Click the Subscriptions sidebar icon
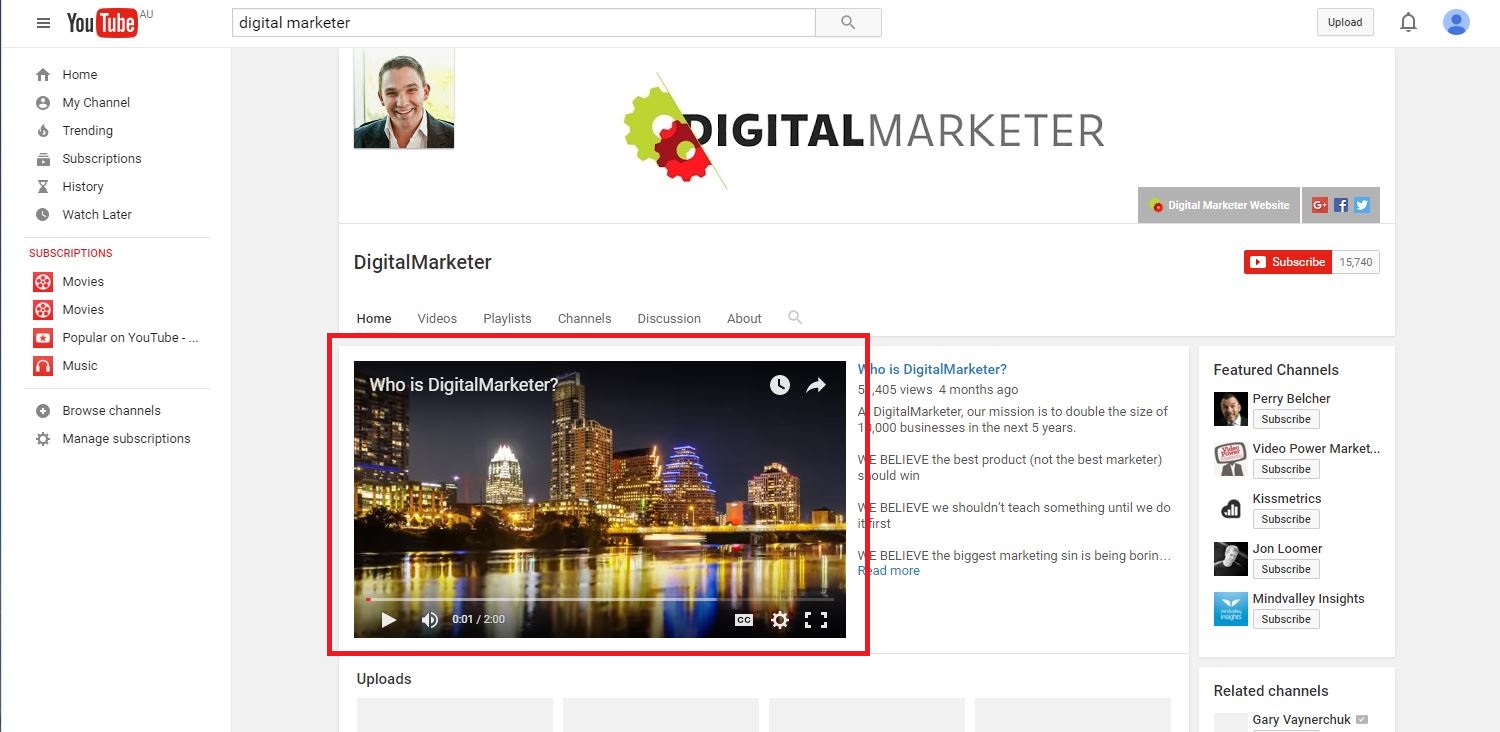Viewport: 1500px width, 732px height. coord(43,159)
